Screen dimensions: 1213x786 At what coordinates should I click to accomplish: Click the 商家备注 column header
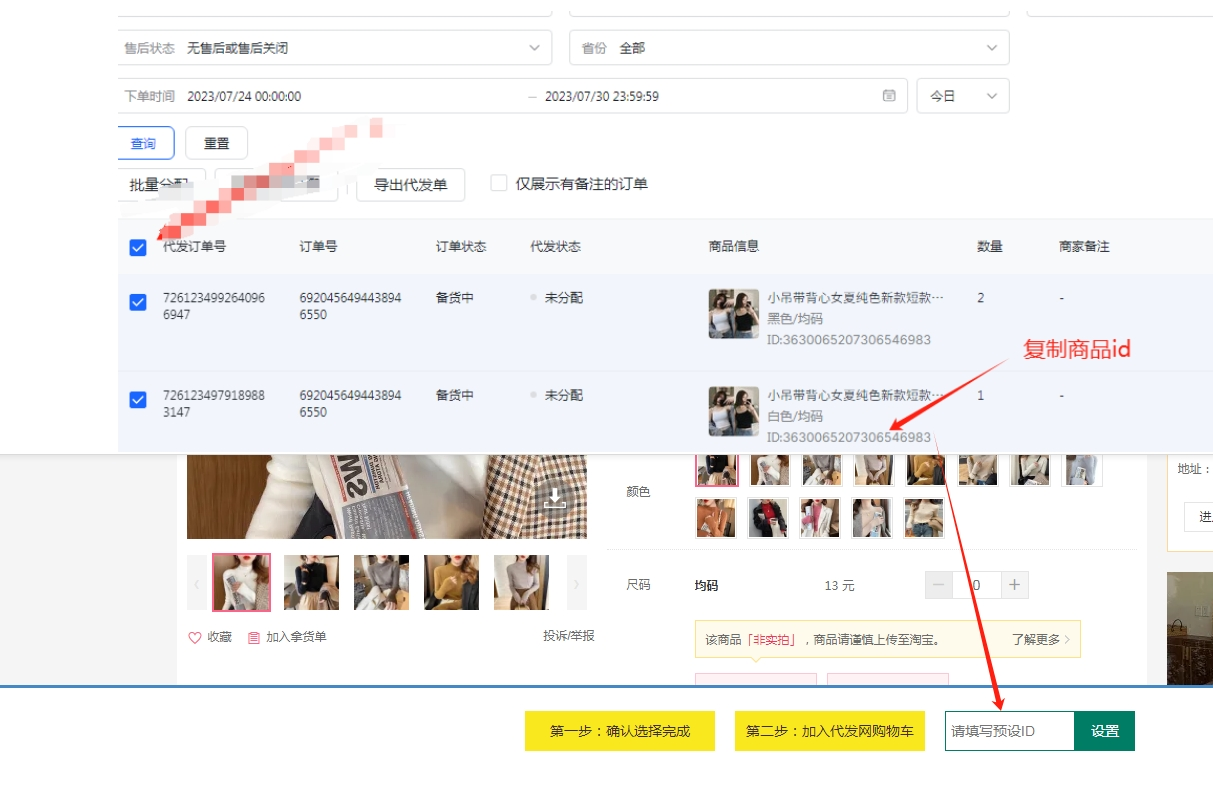pyautogui.click(x=1085, y=246)
